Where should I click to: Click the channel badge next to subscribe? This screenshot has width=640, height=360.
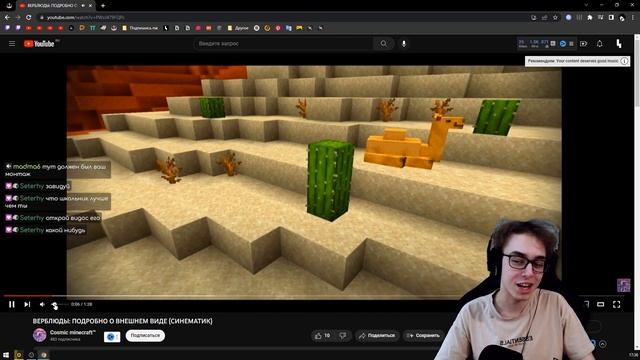pos(111,337)
